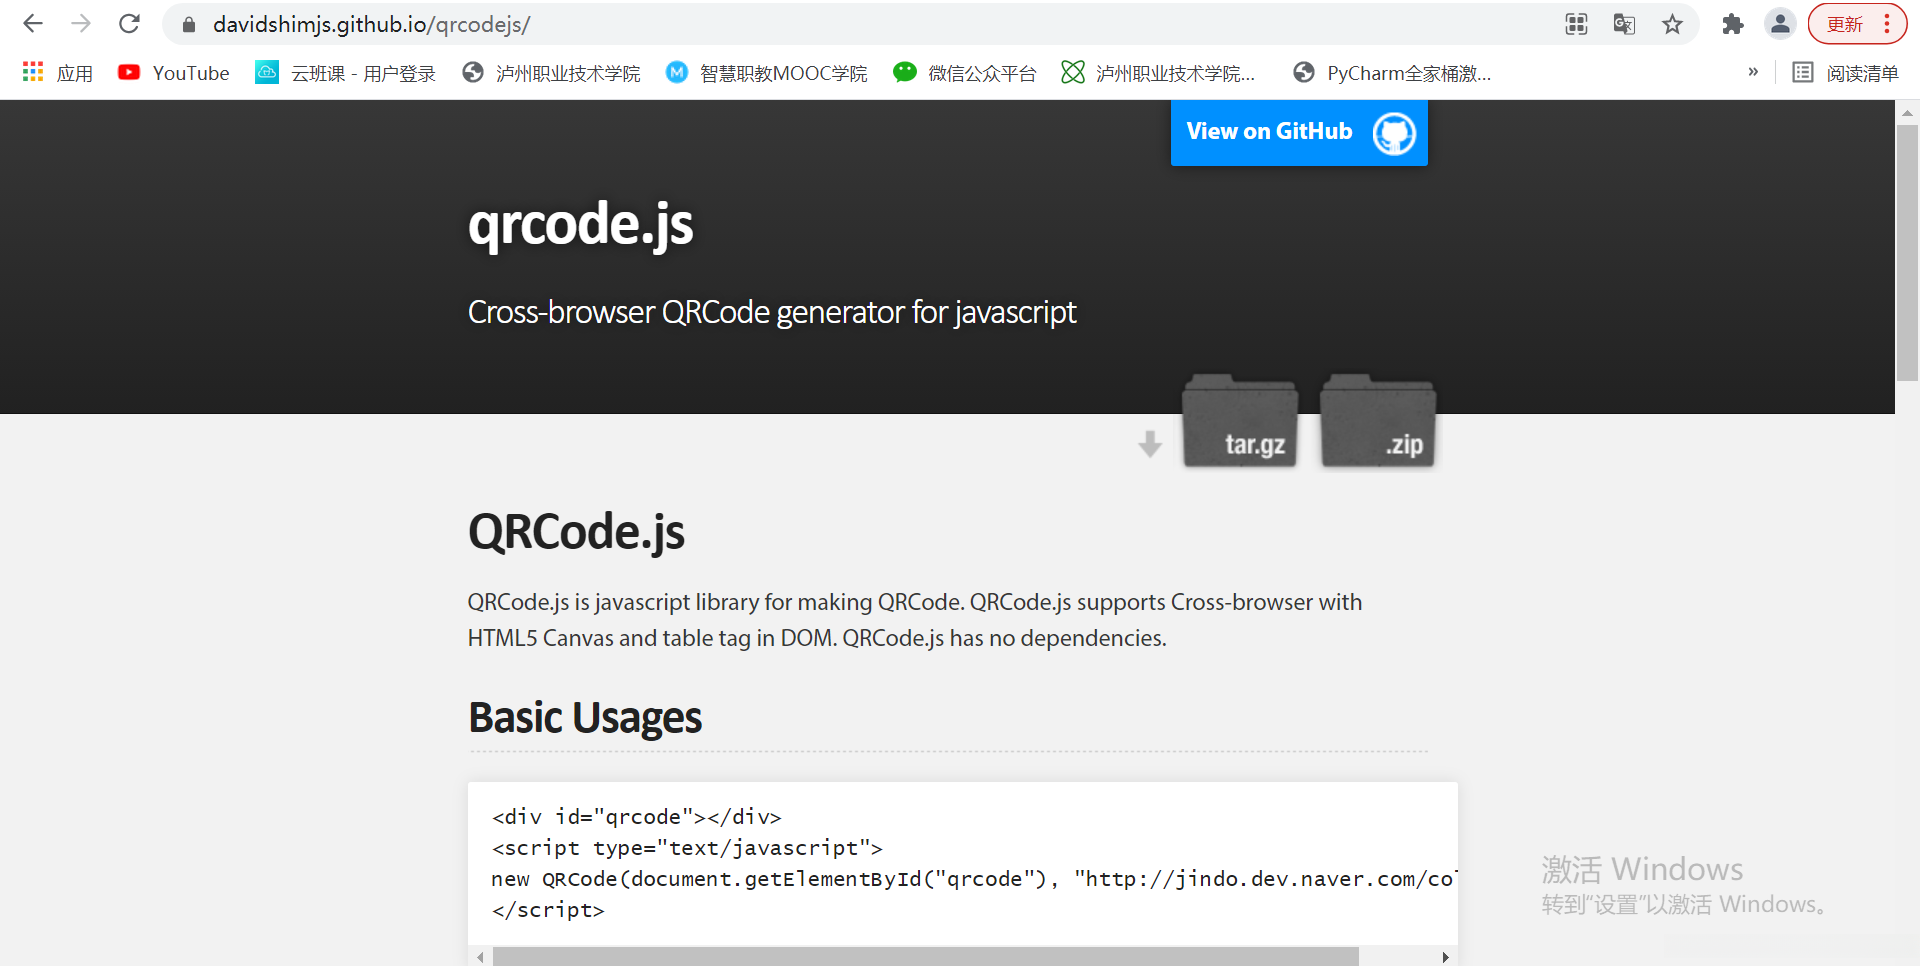Click the code block horizontal scrollbar

click(925, 957)
